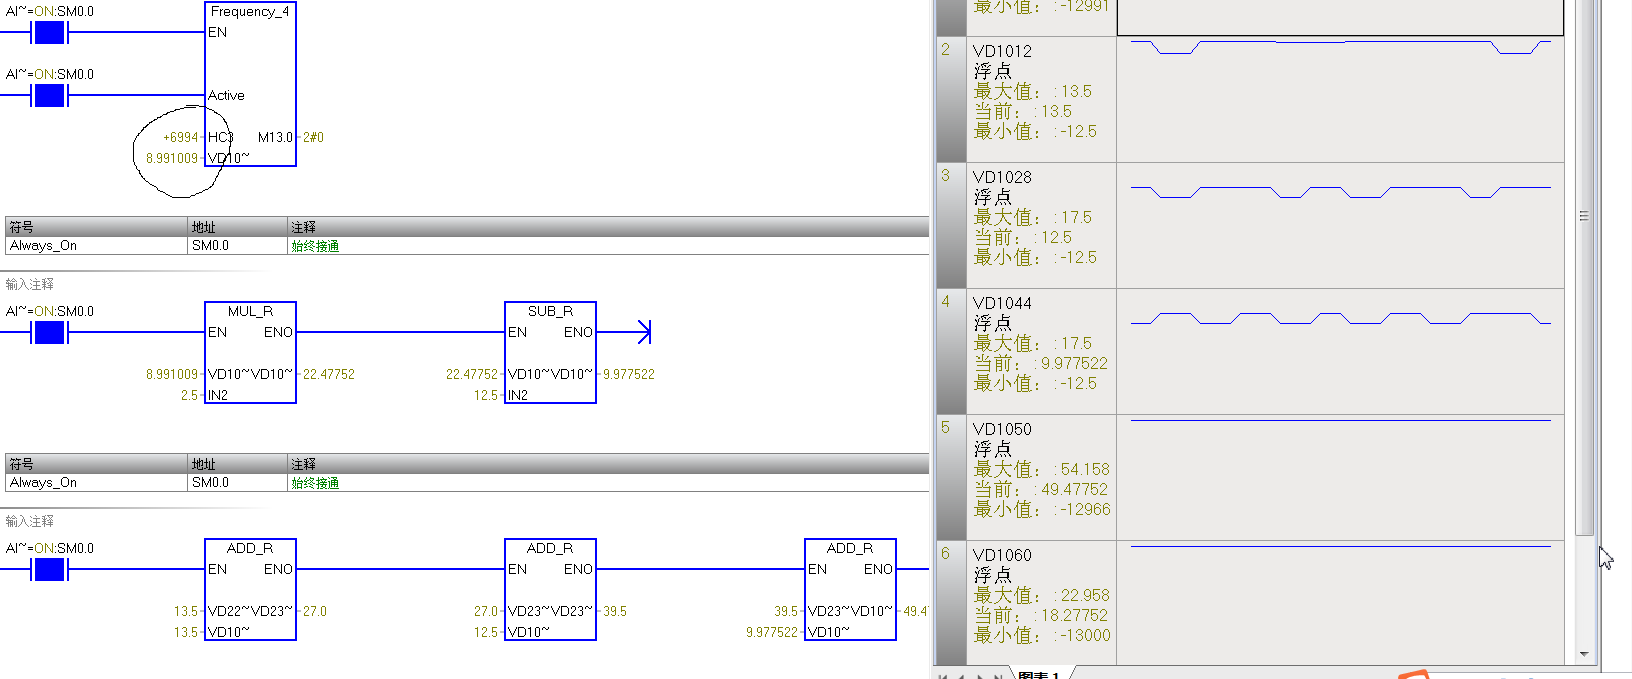Select the MUL_R instruction box

click(250, 352)
